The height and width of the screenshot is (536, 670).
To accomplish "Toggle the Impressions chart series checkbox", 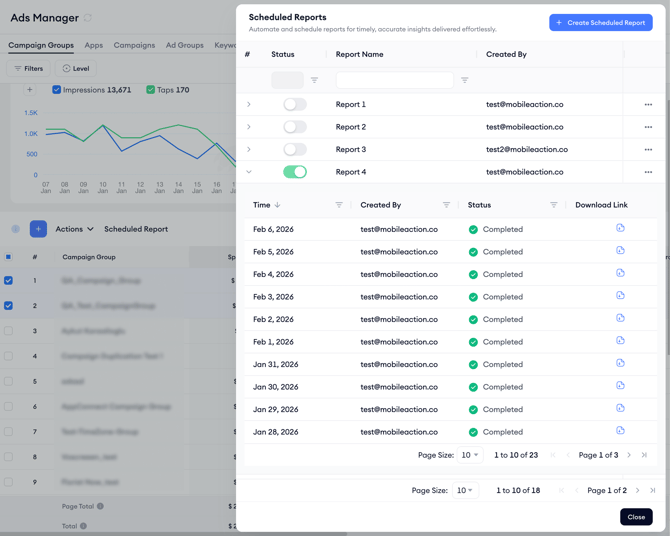I will point(57,90).
